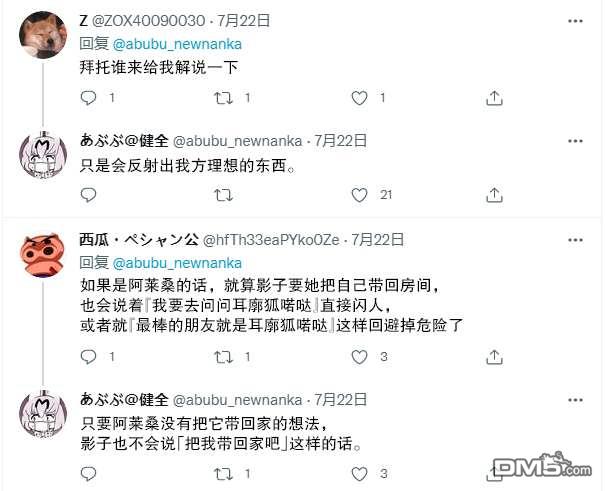The width and height of the screenshot is (605, 491).
Task: Reply to 西瓜's tweet via comment icon
Action: (x=88, y=357)
